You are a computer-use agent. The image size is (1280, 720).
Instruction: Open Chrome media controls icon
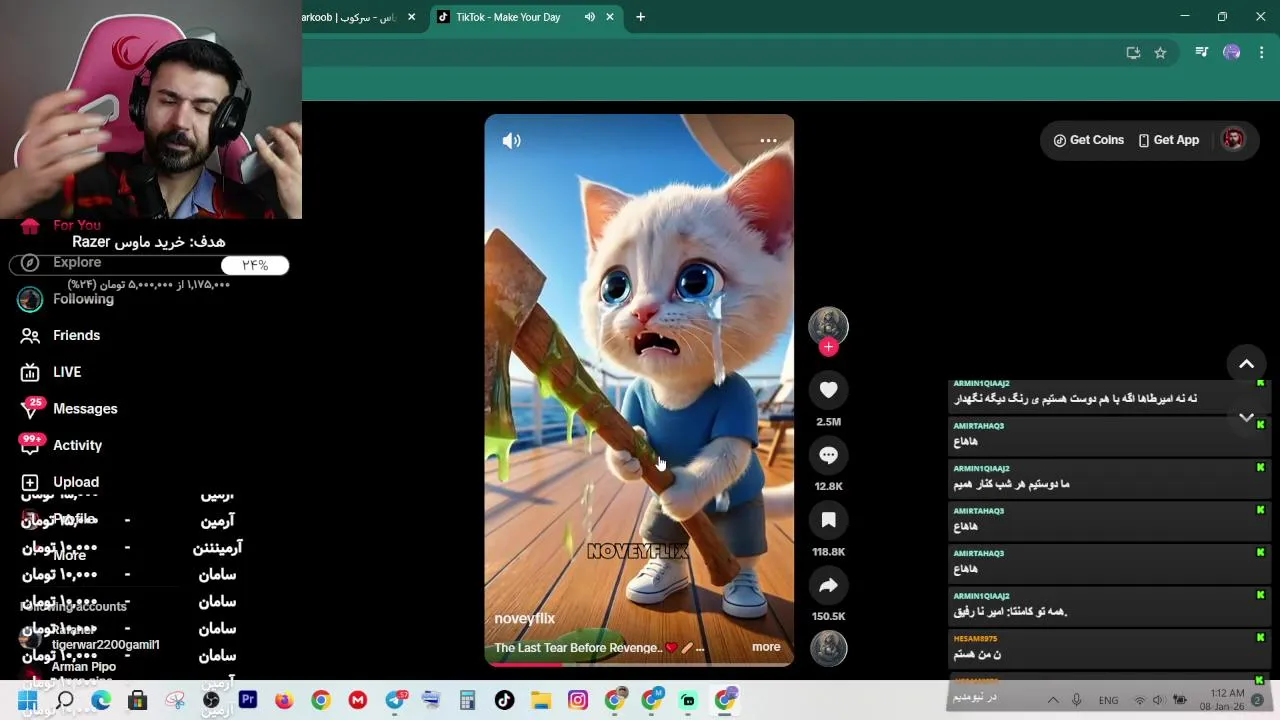(x=1202, y=52)
